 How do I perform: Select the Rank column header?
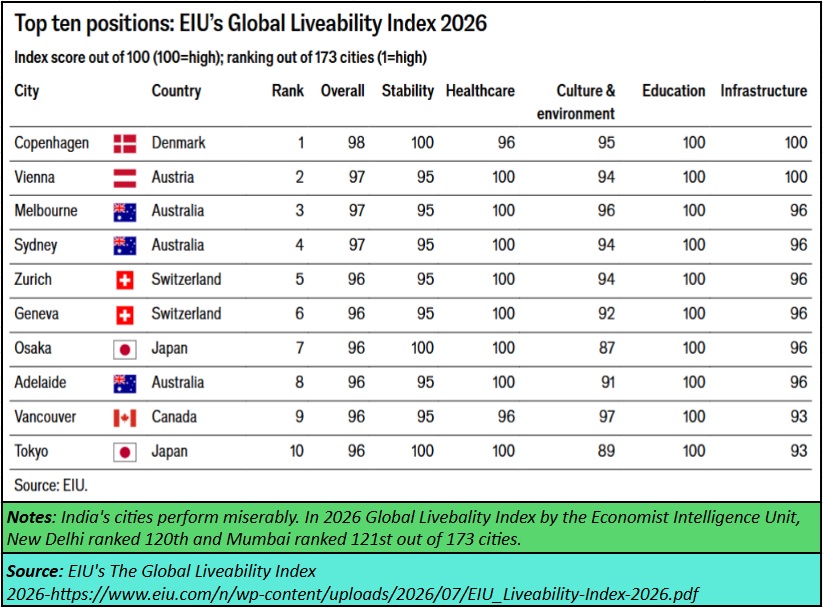pyautogui.click(x=288, y=91)
